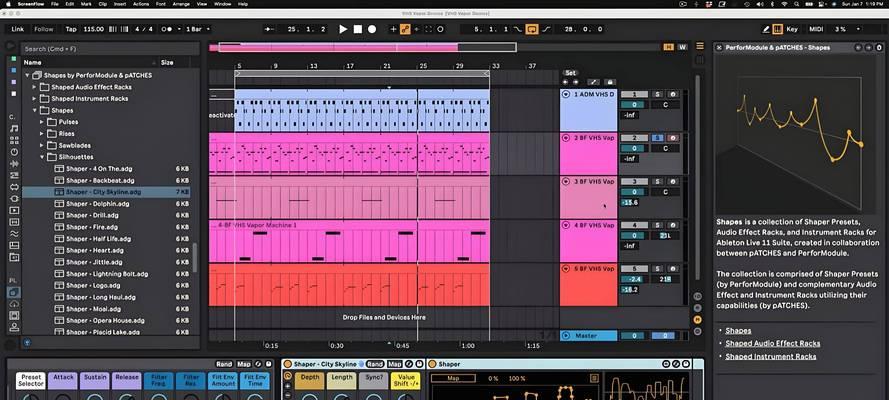Toggle the H overview button
Viewport: 889px width, 400px height.
point(669,47)
